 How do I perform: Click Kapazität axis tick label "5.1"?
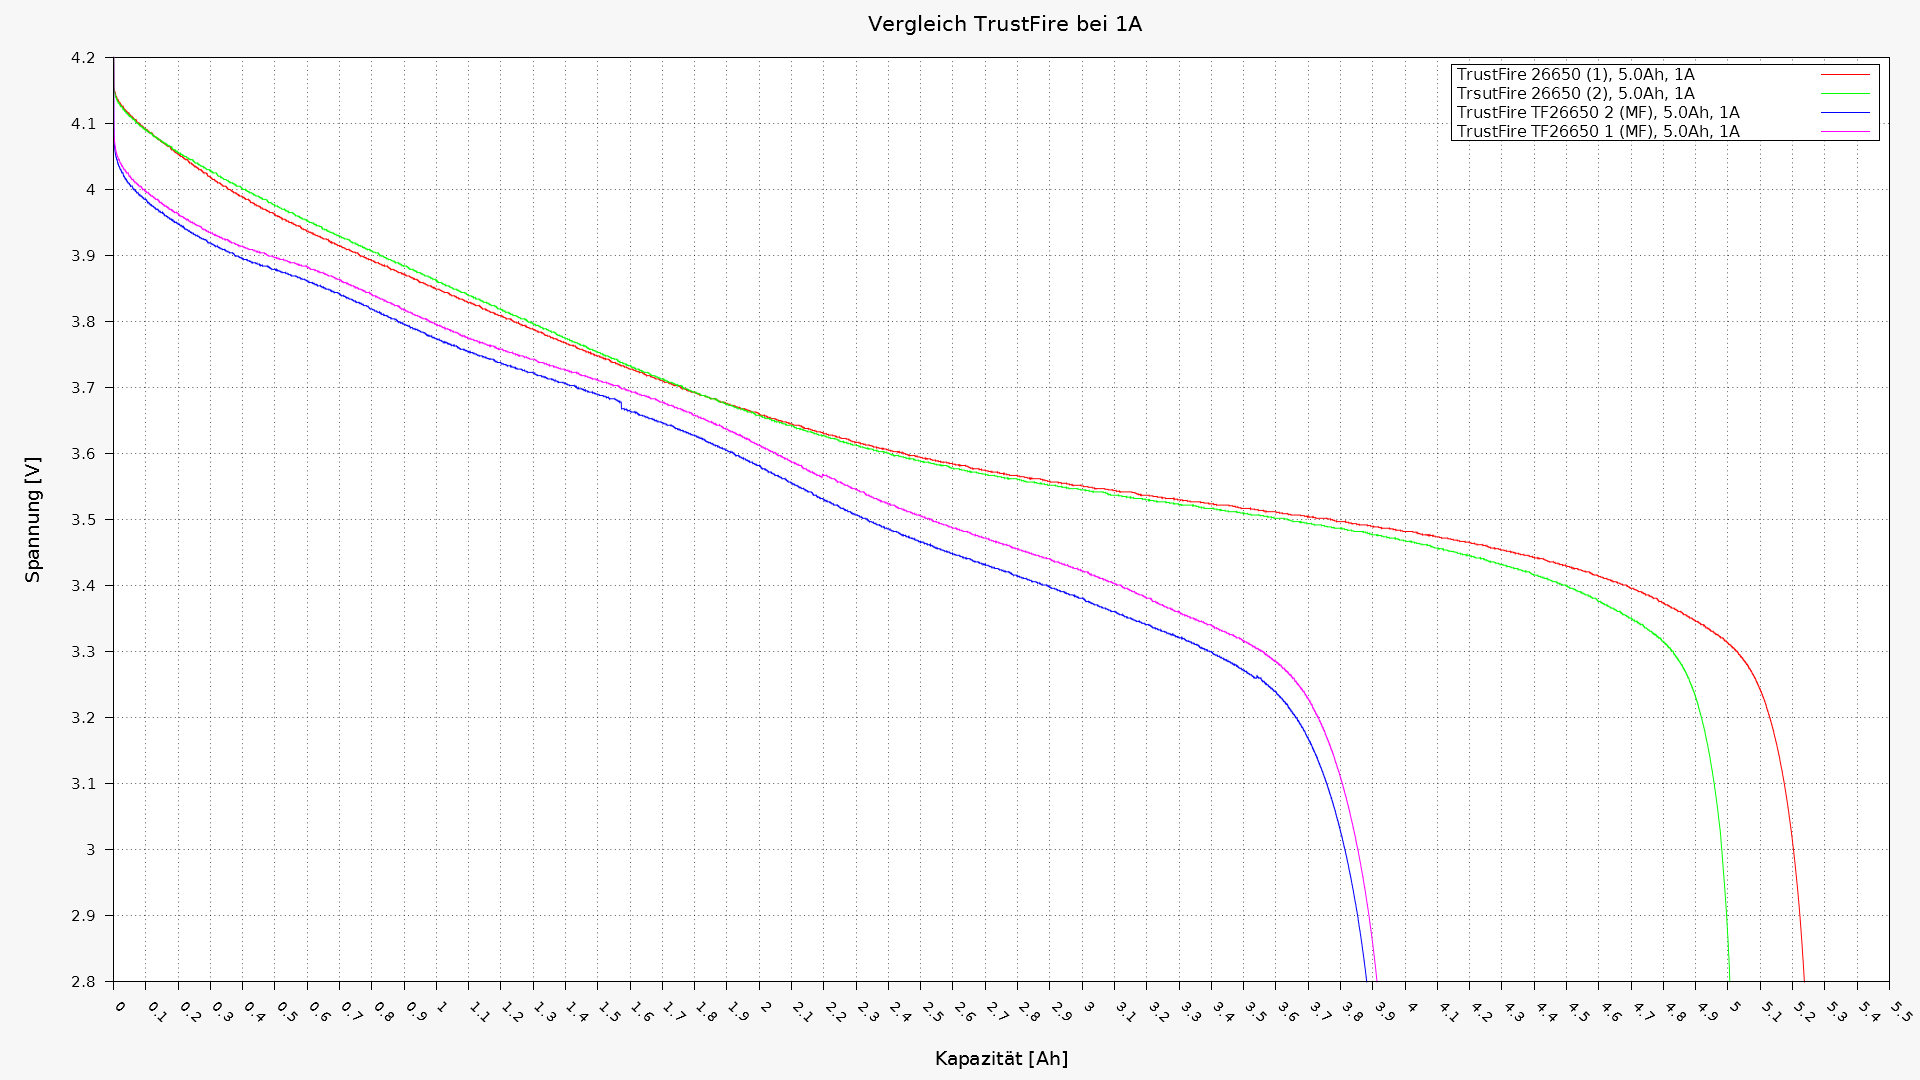click(1771, 1012)
